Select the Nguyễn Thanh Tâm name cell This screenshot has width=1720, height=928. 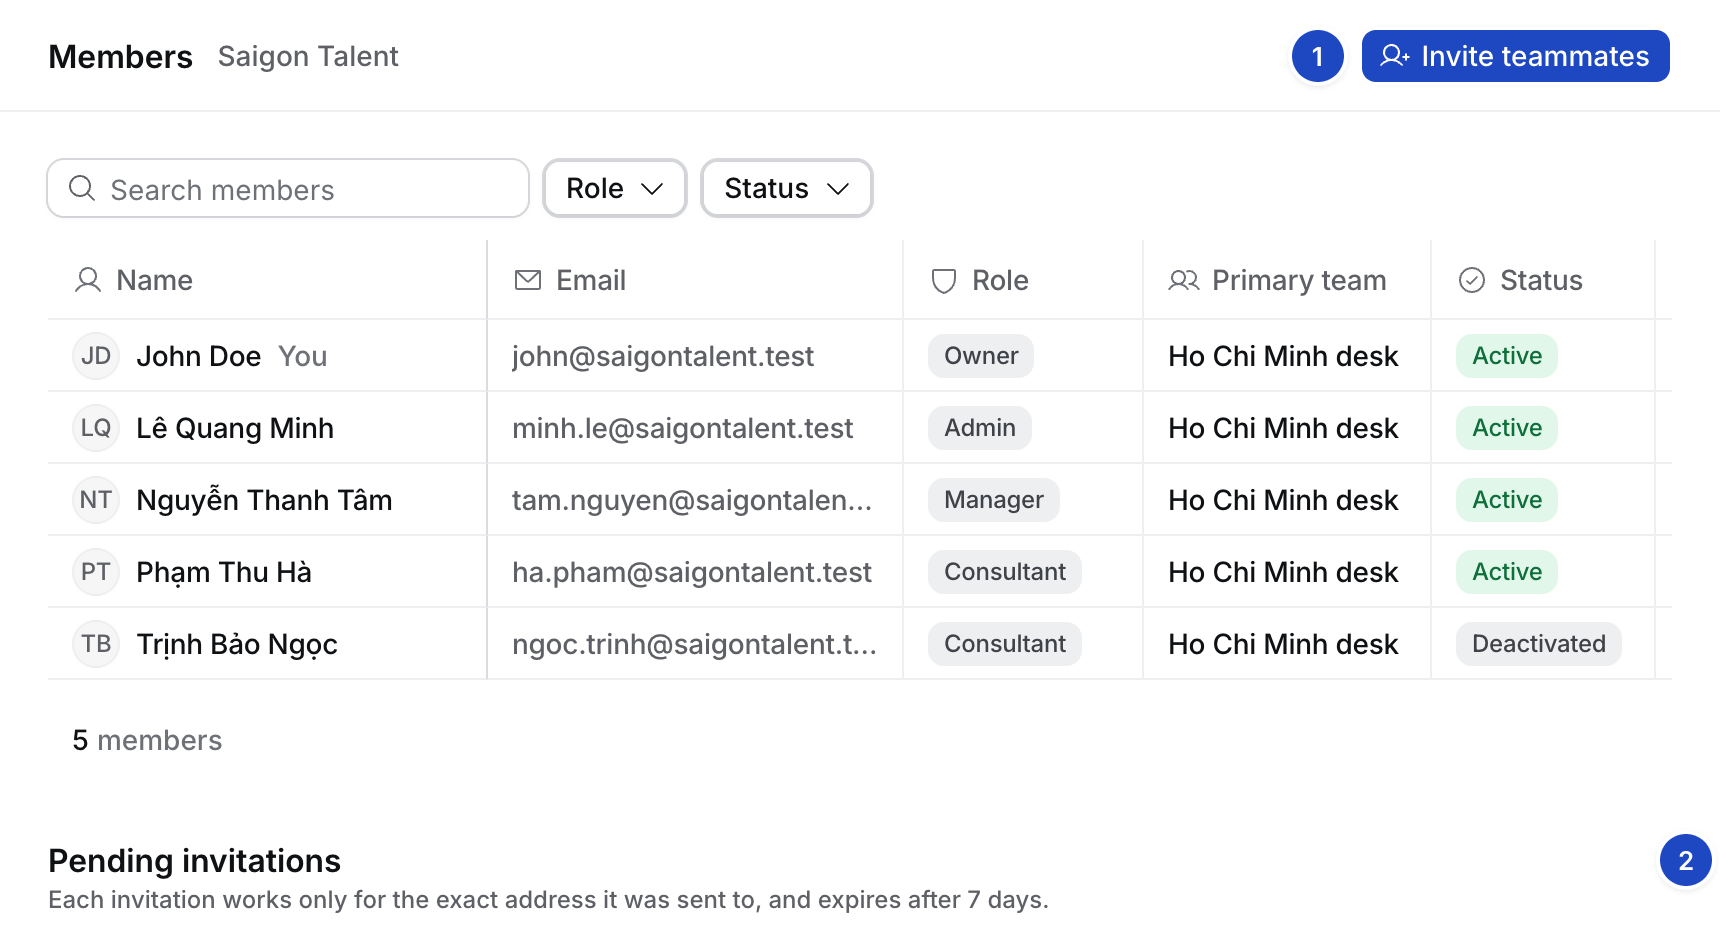point(267,500)
